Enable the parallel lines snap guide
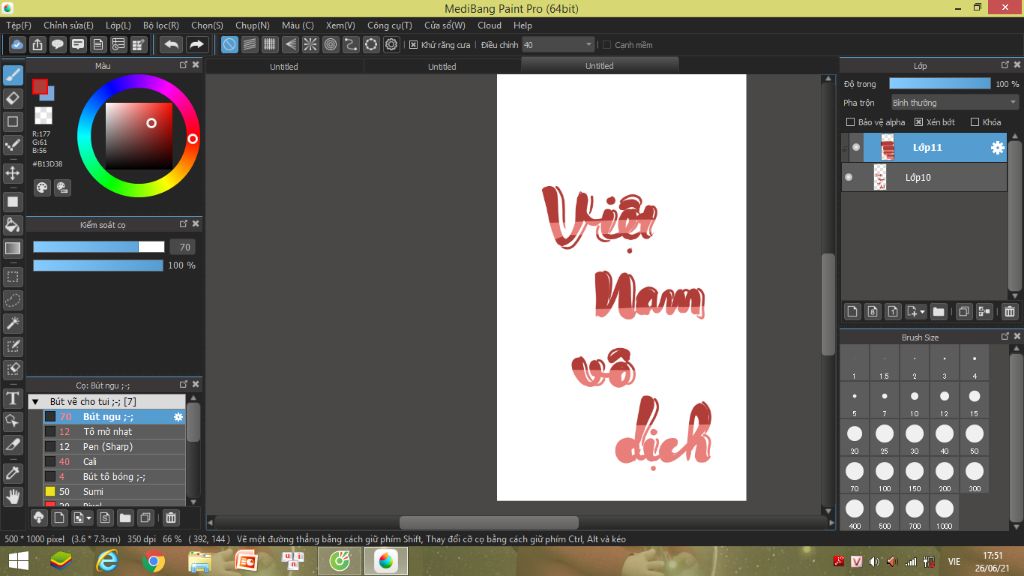Screen dimensions: 1024x576 pyautogui.click(x=249, y=44)
